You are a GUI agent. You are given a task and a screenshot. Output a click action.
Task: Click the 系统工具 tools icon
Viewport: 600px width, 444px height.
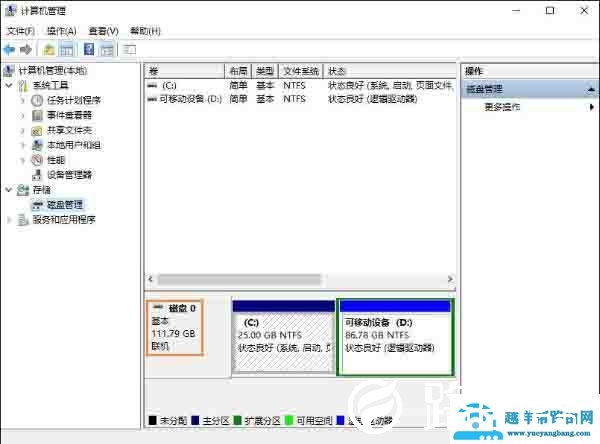pos(23,85)
